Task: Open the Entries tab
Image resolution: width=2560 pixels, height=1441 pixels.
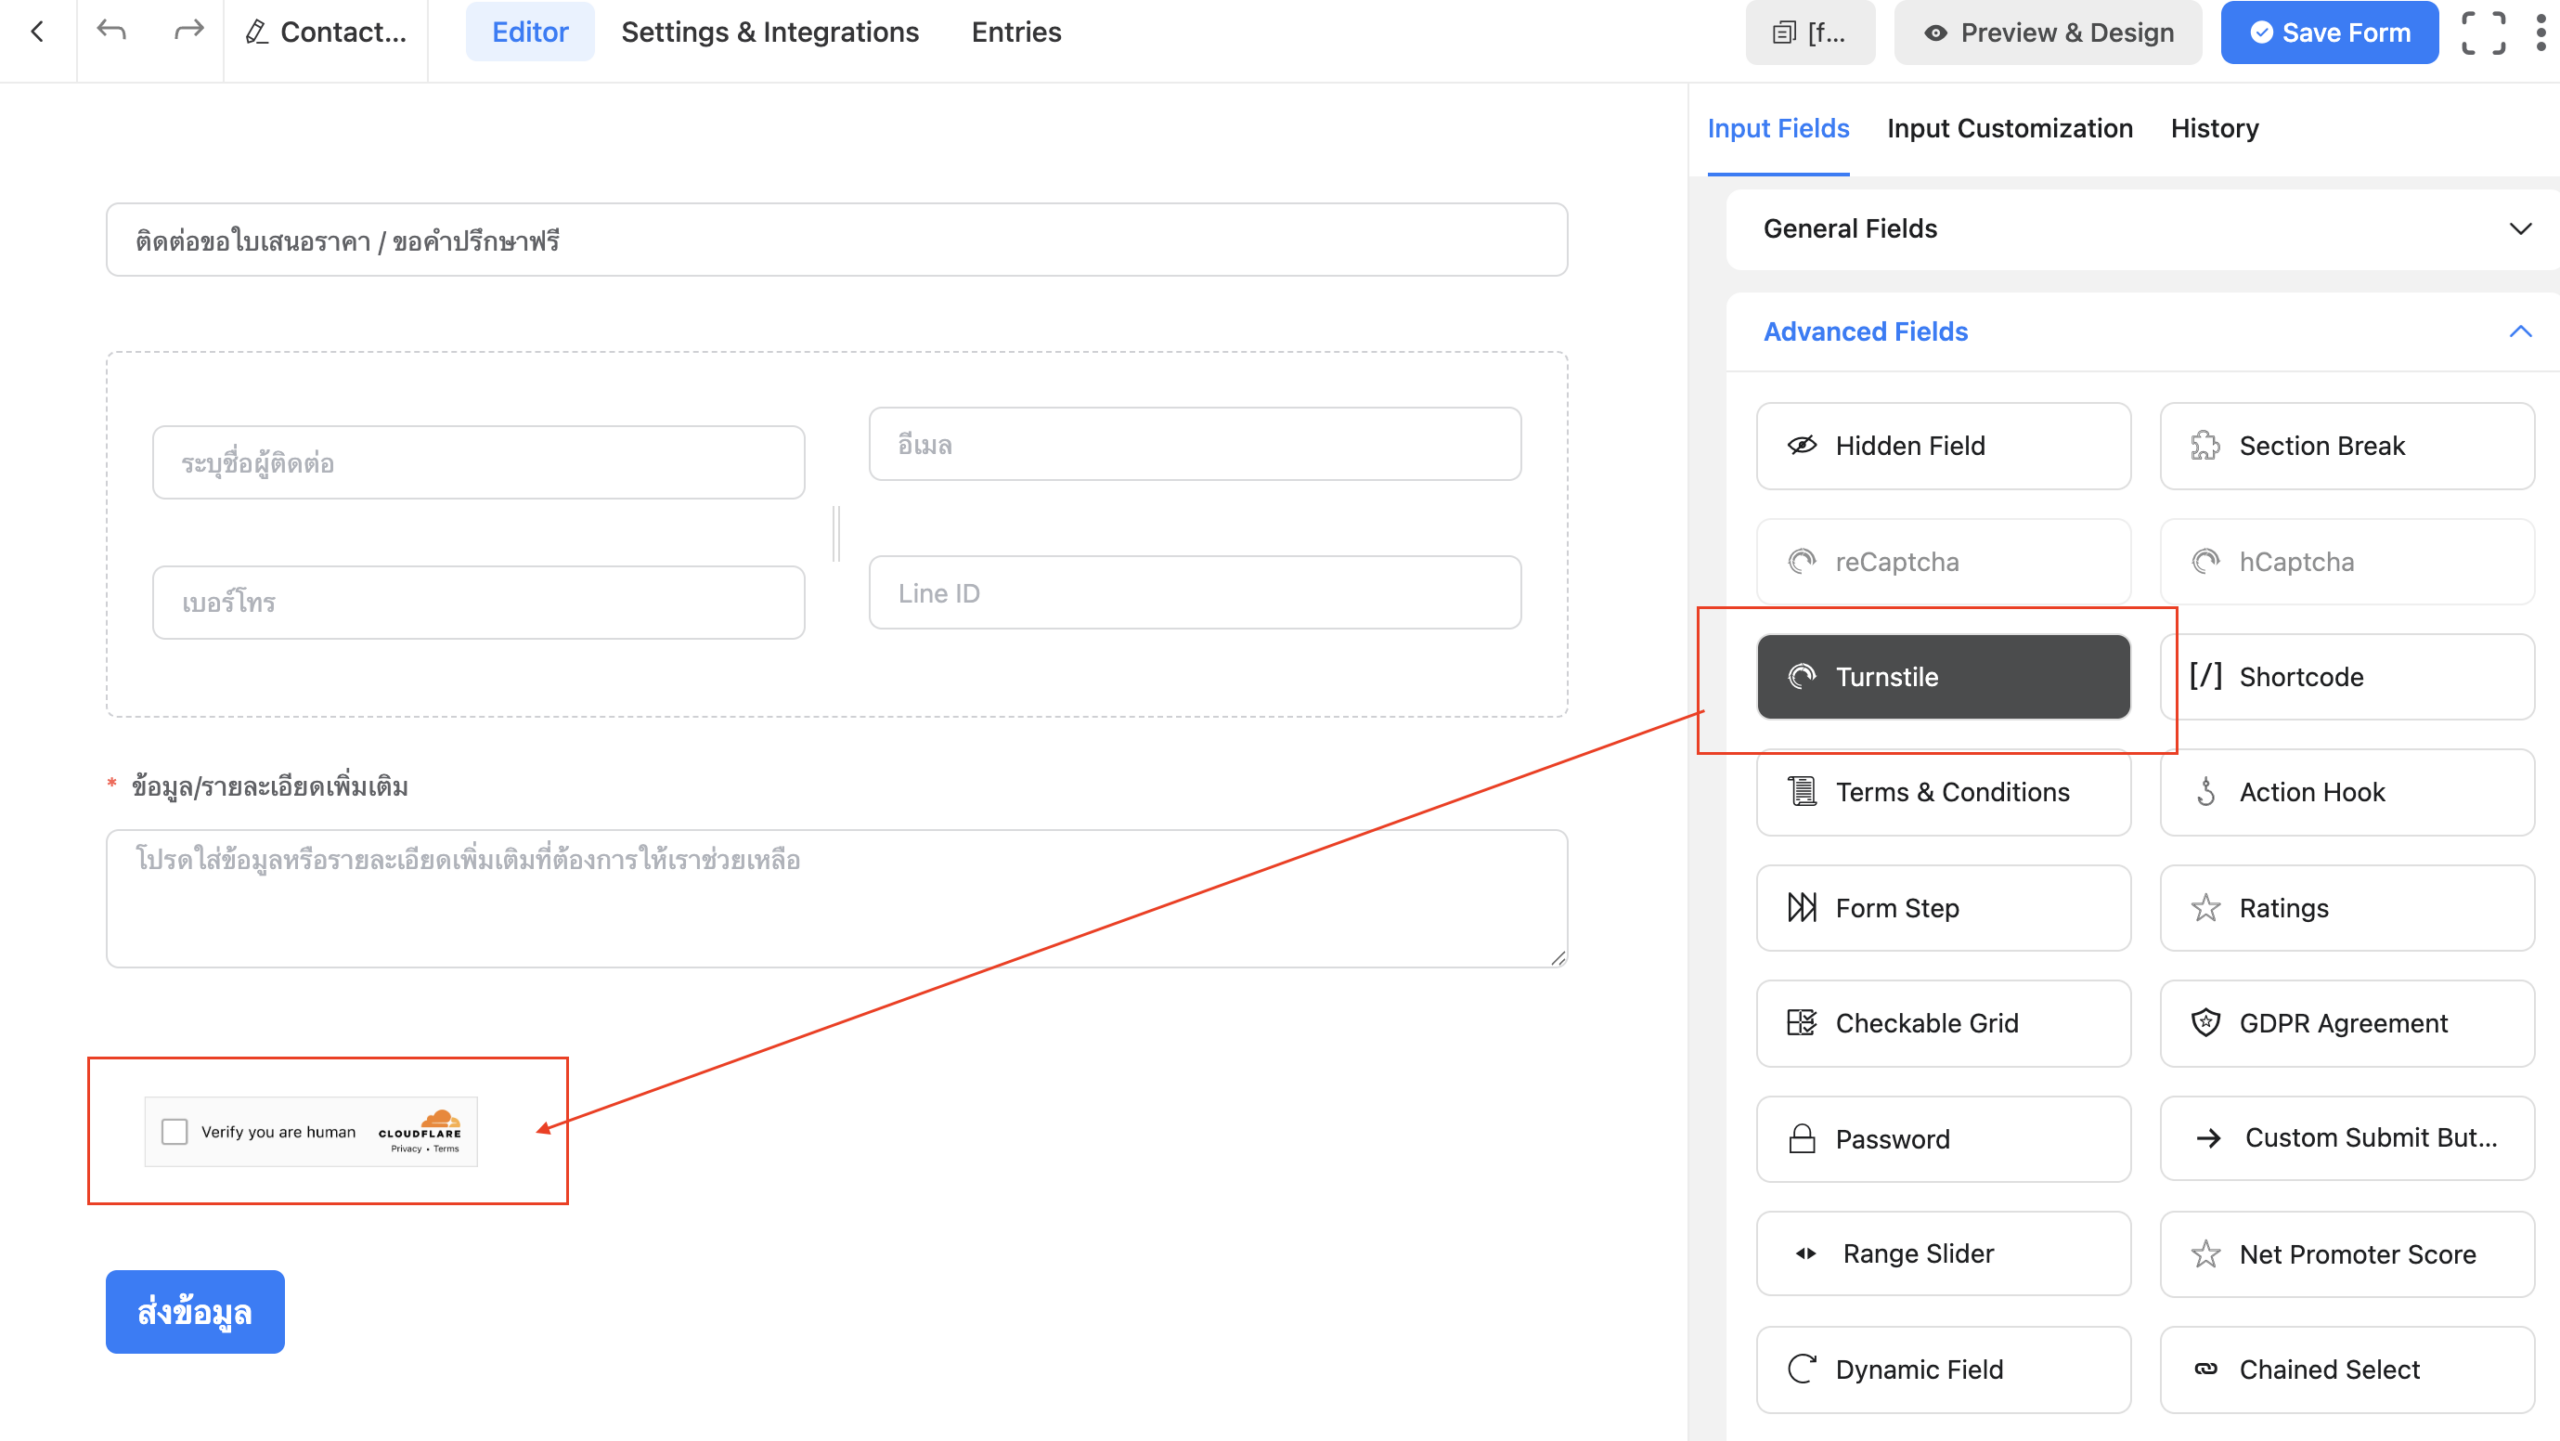Action: [x=1016, y=32]
